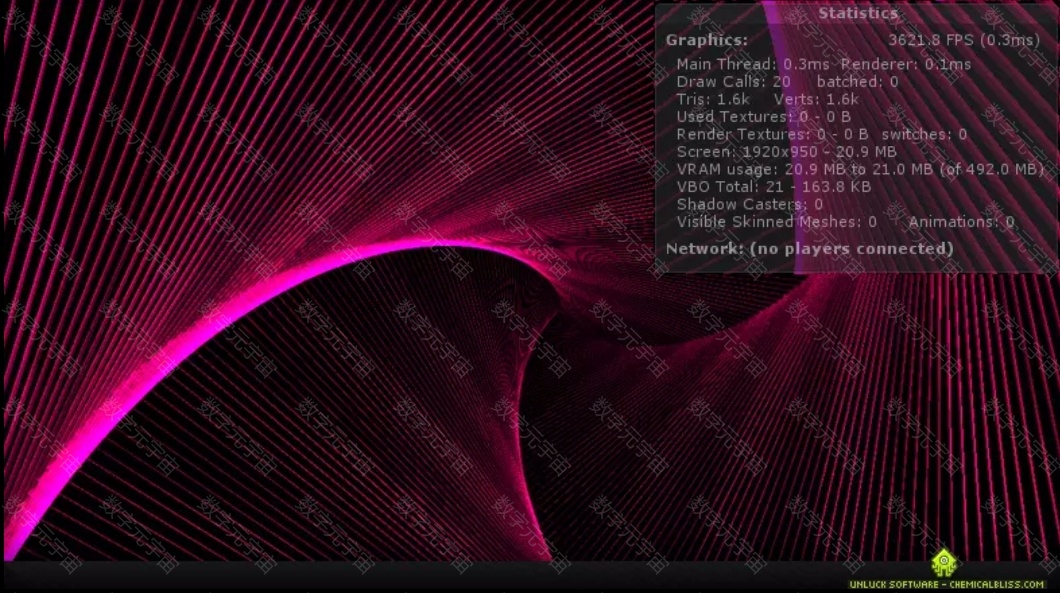Click the Animations: 0 entry
This screenshot has height=593, width=1060.
[961, 222]
